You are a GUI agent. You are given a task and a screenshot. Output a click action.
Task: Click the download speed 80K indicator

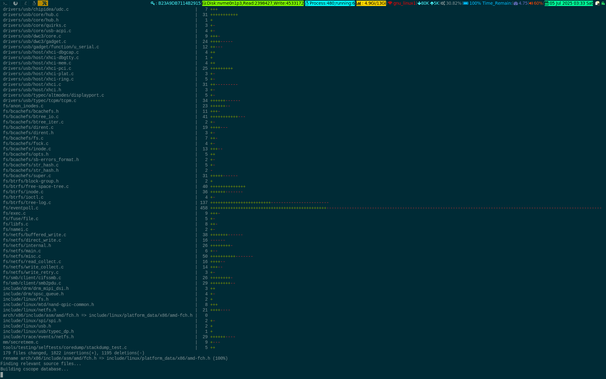(423, 3)
